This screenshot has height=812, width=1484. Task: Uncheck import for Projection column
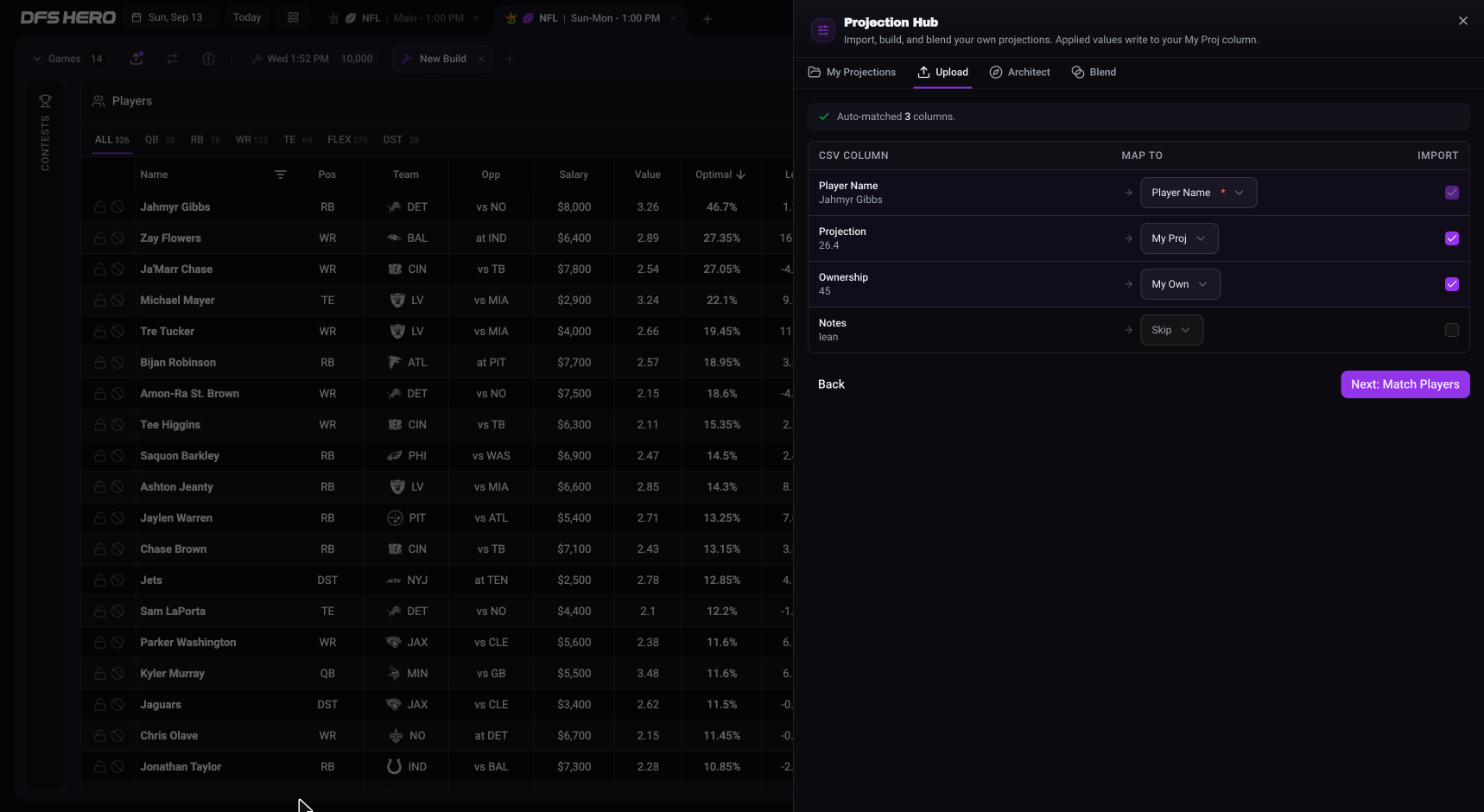1452,238
